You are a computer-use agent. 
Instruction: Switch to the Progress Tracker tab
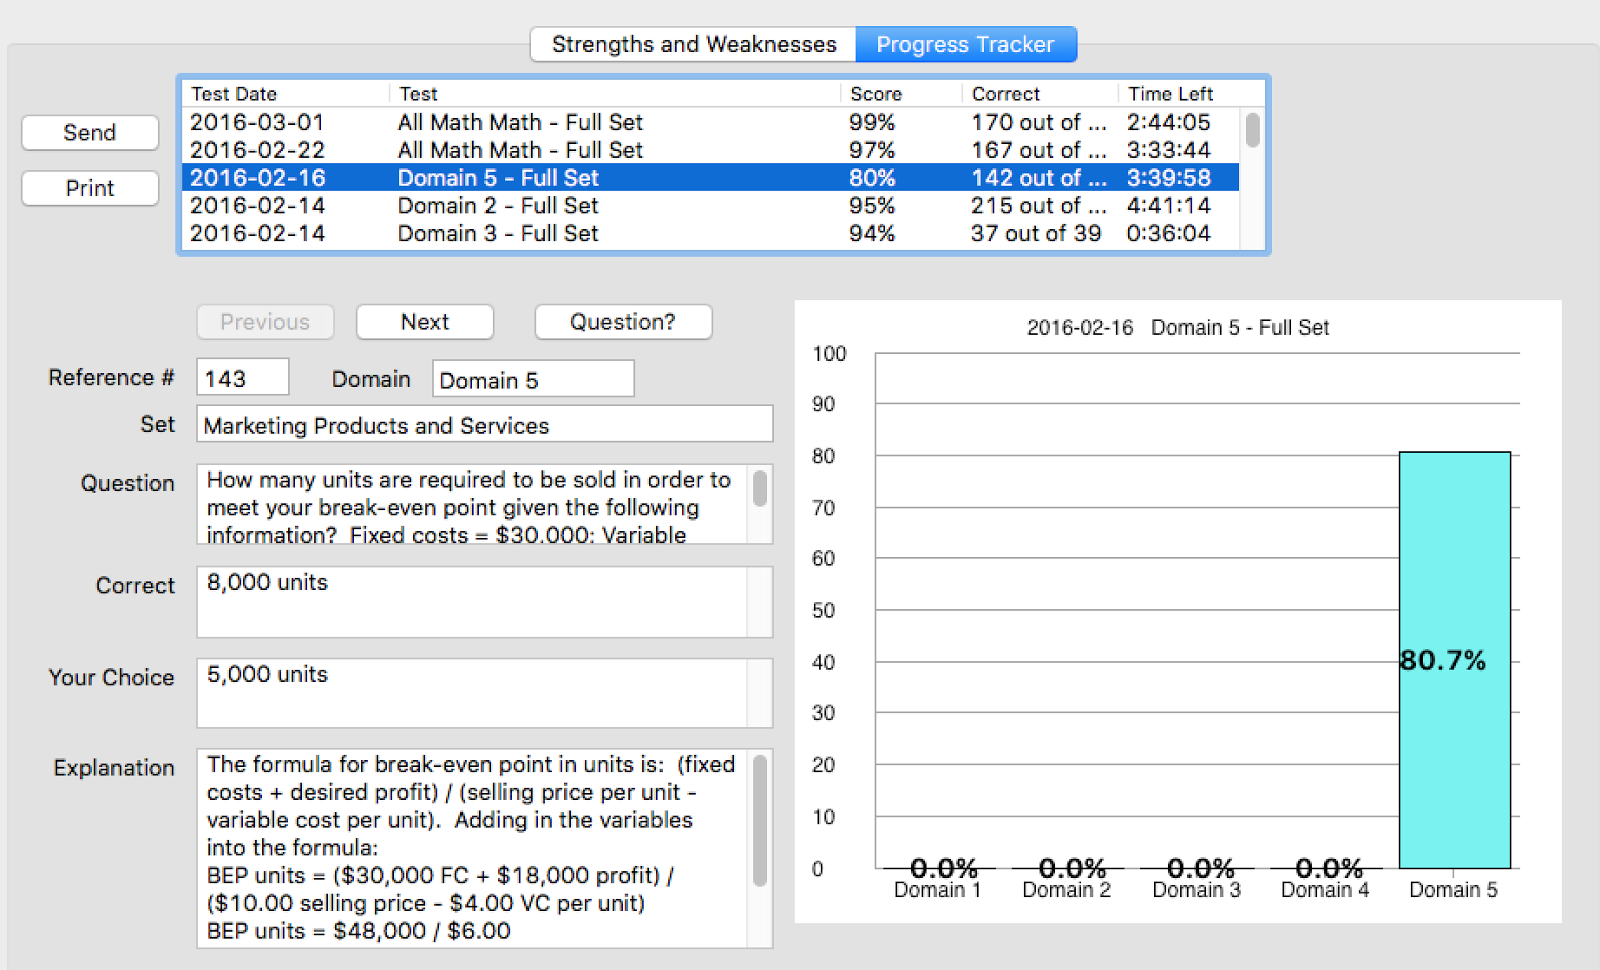965,44
